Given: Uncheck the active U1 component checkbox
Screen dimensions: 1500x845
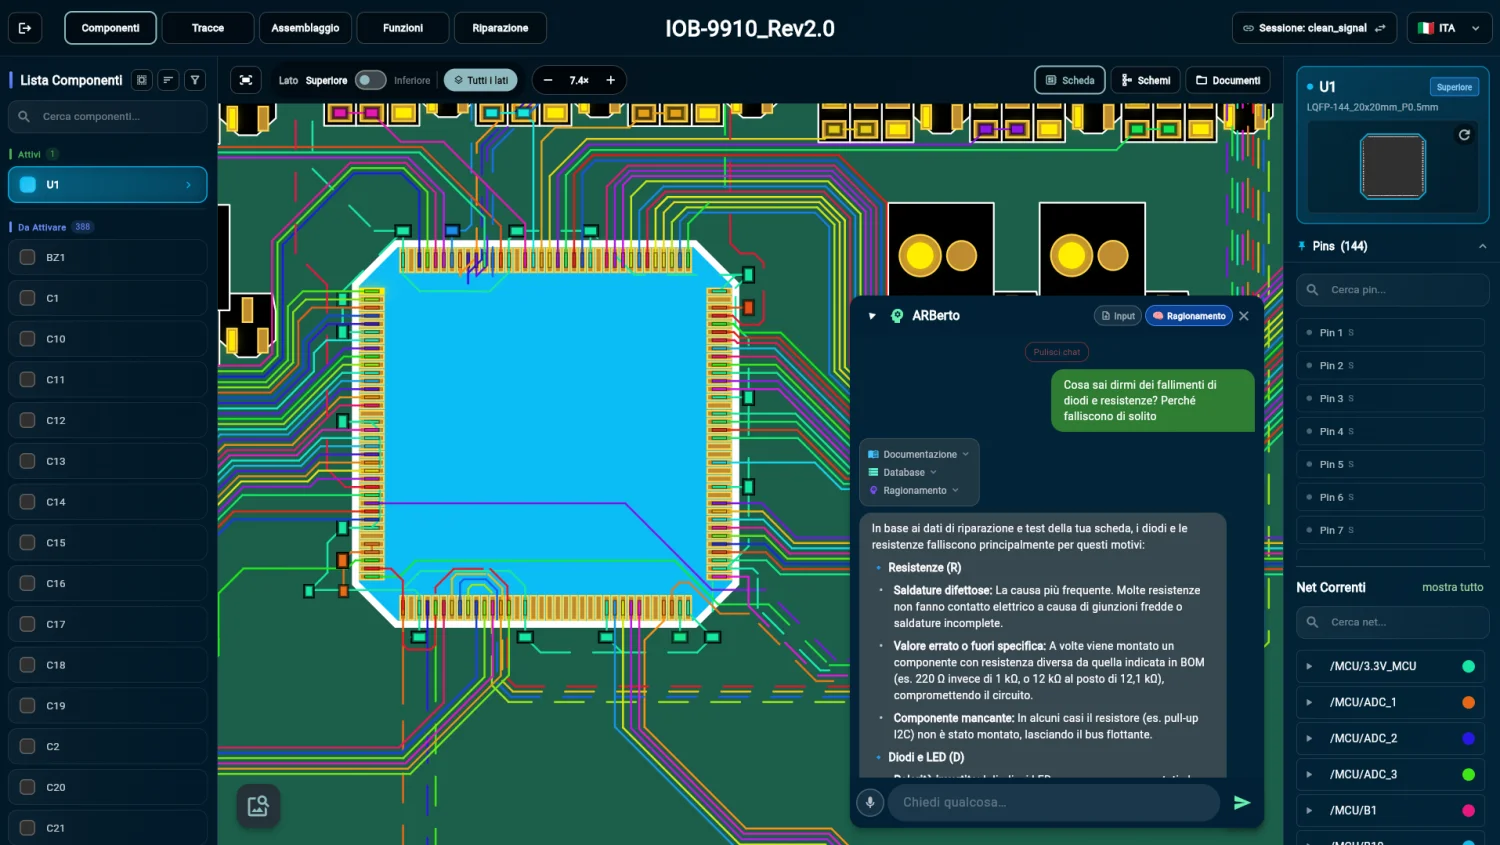Looking at the screenshot, I should [28, 185].
